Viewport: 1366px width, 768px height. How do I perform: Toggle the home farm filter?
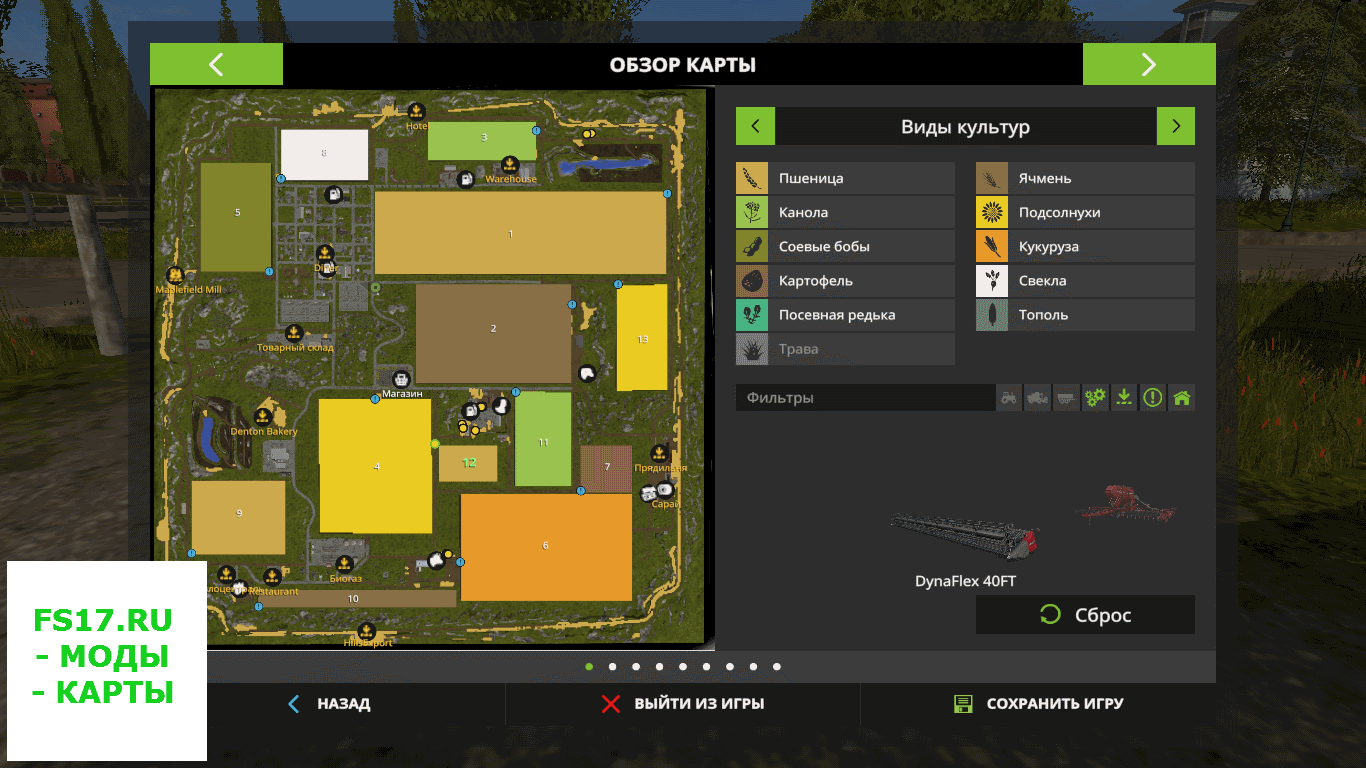click(x=1182, y=398)
